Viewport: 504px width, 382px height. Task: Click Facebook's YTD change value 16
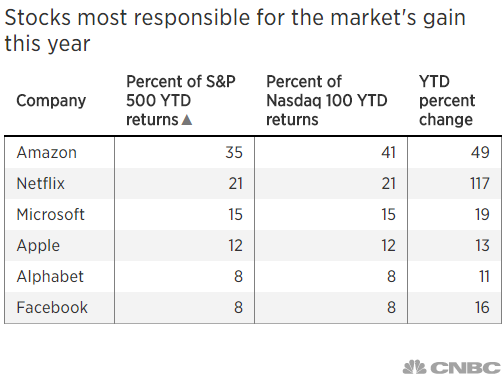tap(482, 307)
